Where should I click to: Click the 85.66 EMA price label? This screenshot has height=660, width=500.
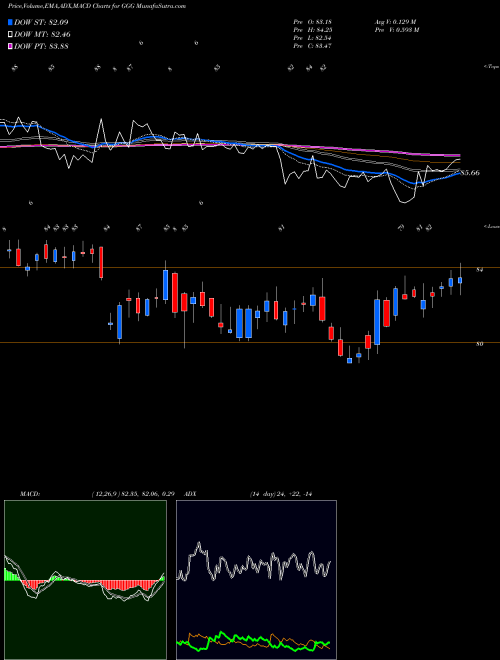click(x=470, y=173)
